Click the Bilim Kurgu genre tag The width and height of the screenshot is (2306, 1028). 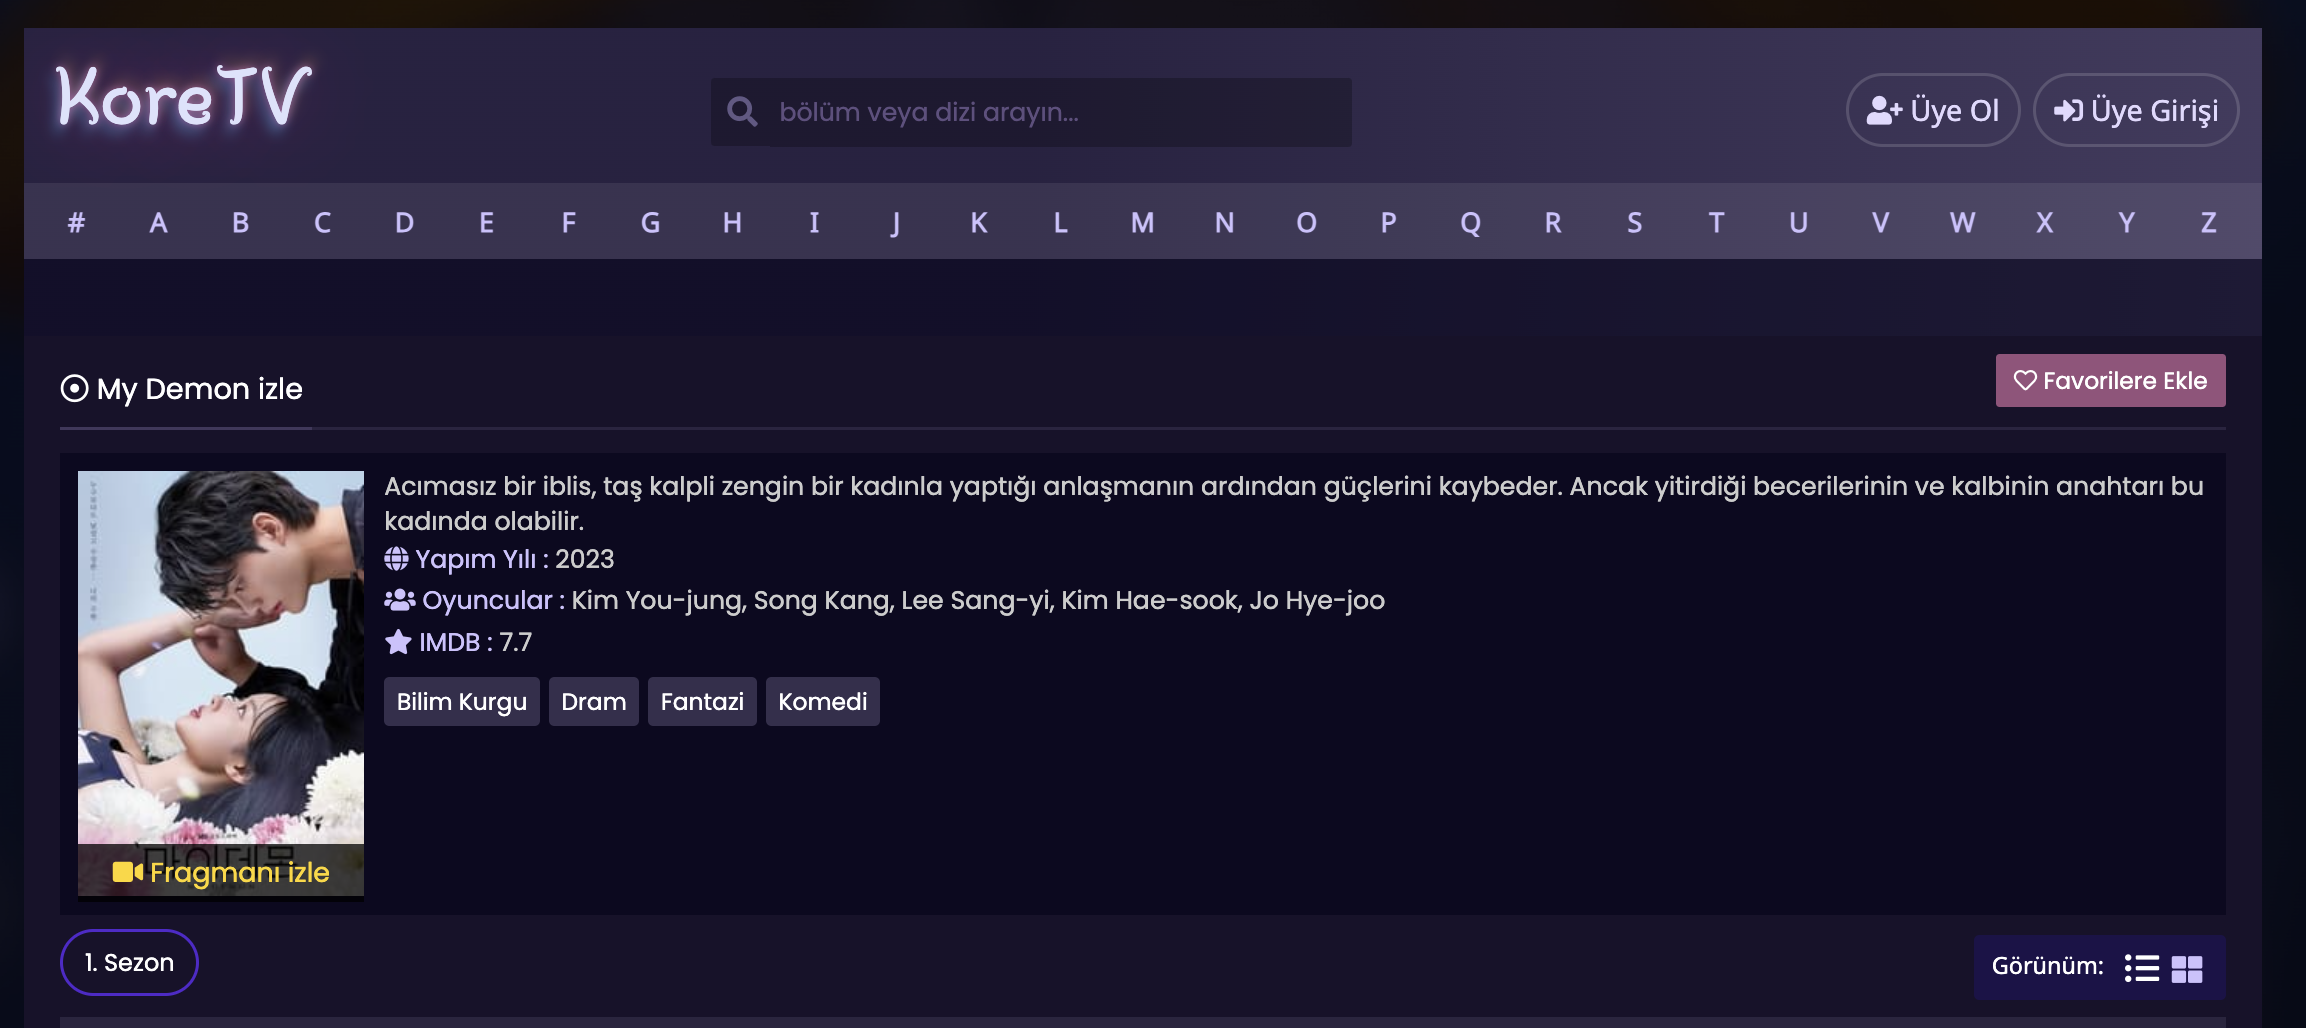point(461,702)
